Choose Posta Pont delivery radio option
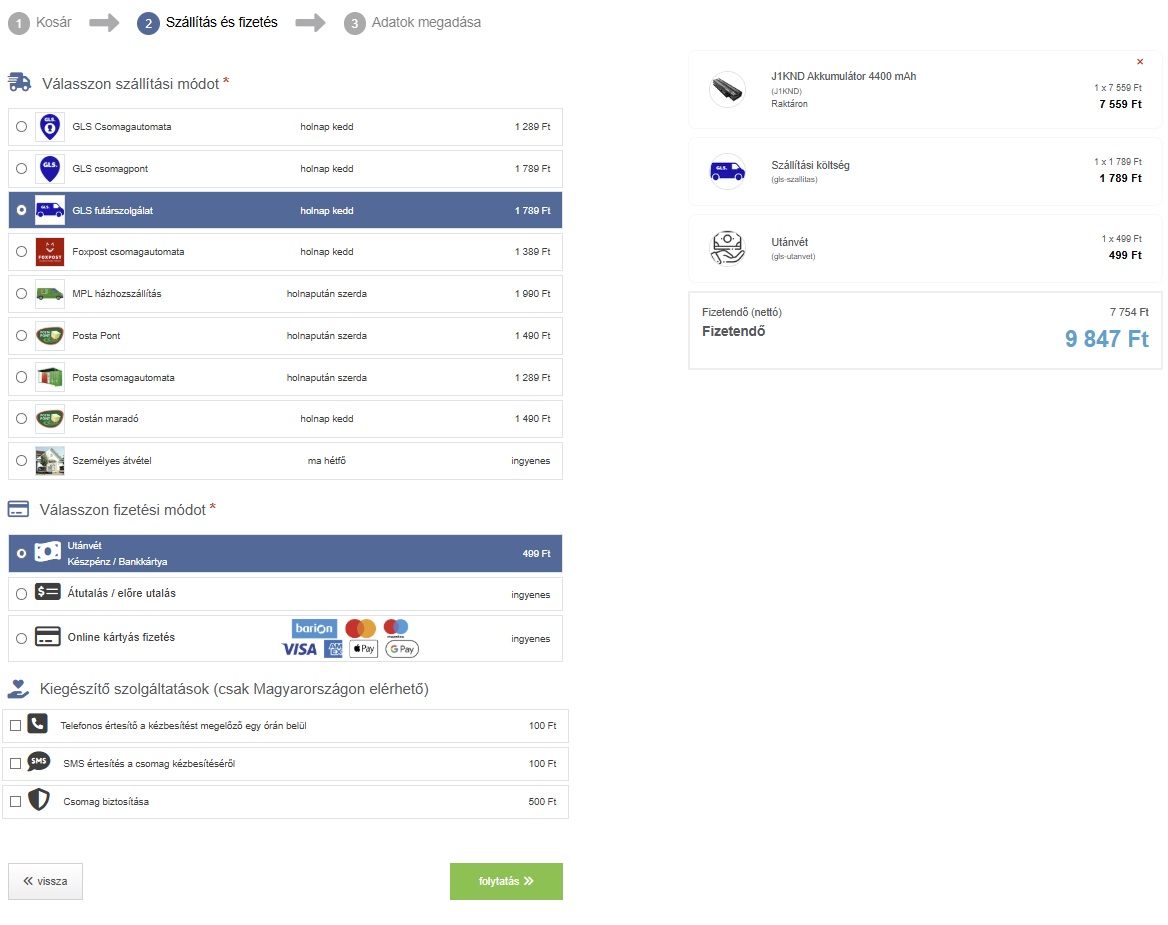Viewport: 1168px width, 925px height. tap(22, 336)
